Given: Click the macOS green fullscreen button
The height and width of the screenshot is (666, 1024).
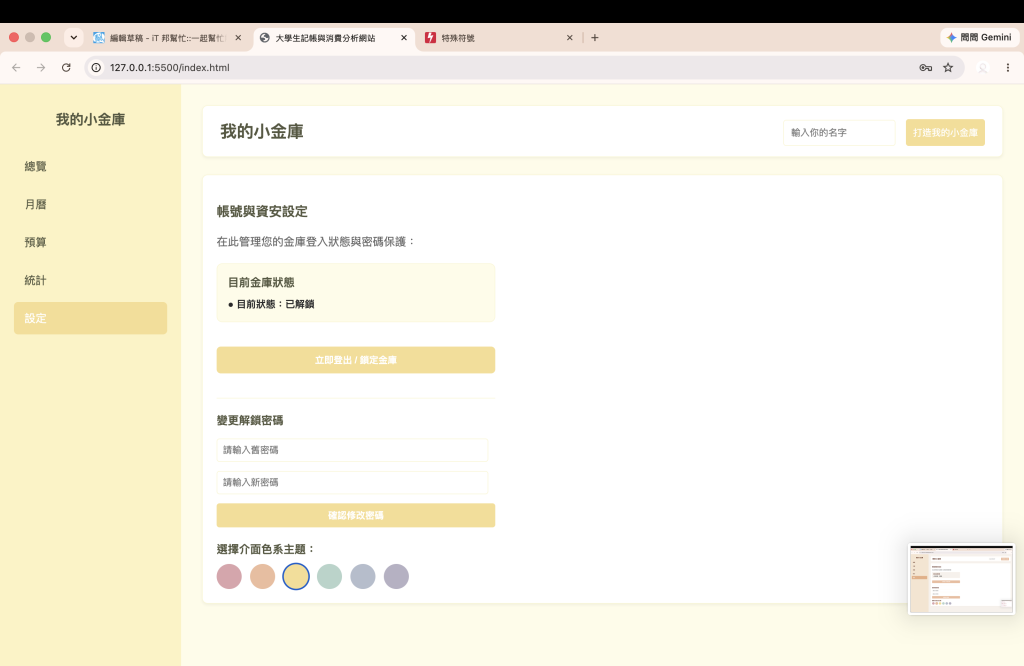Looking at the screenshot, I should click(46, 37).
